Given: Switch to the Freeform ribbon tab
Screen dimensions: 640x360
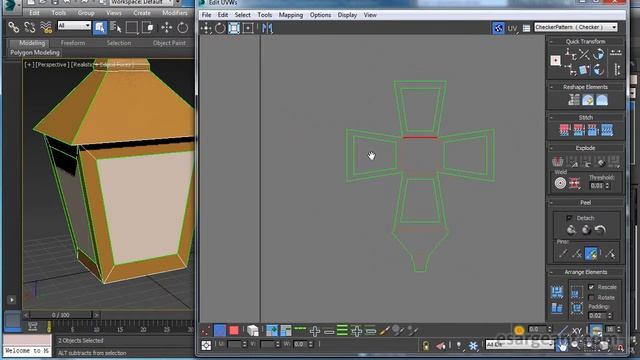Looking at the screenshot, I should click(73, 43).
